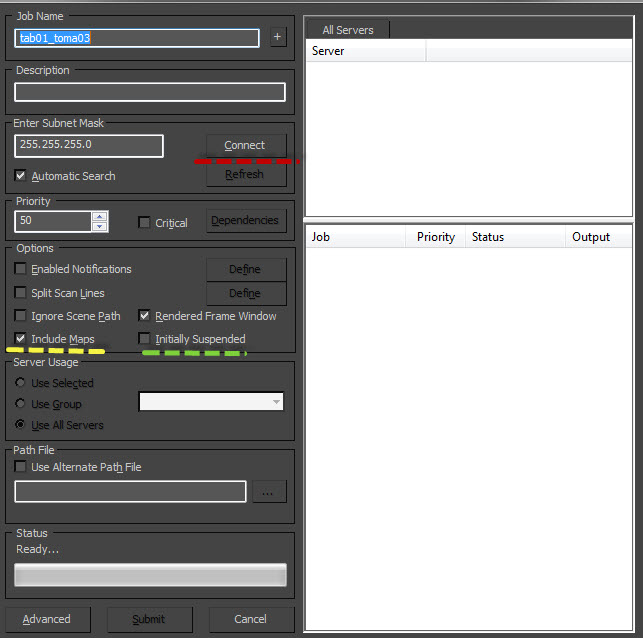
Task: Click the alternate path file text field
Action: (x=130, y=492)
